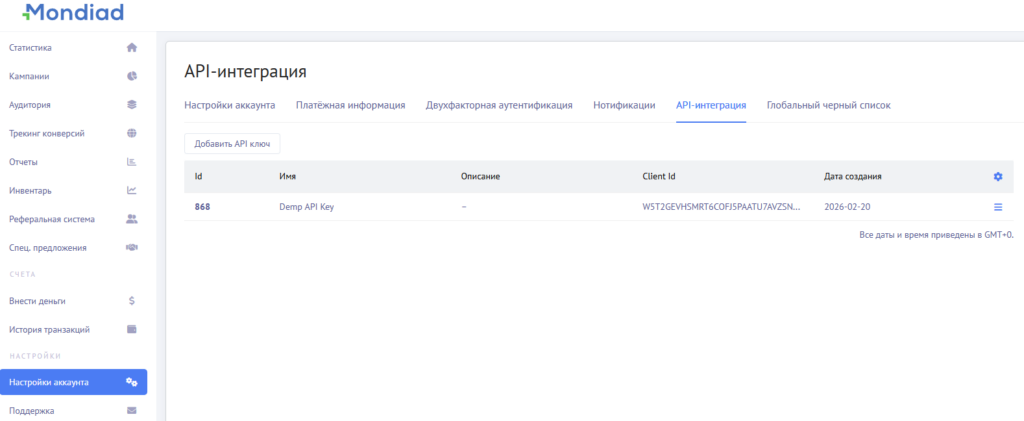Click the globe icon beside Трекинг конверсий
The image size is (1024, 421).
pos(131,133)
